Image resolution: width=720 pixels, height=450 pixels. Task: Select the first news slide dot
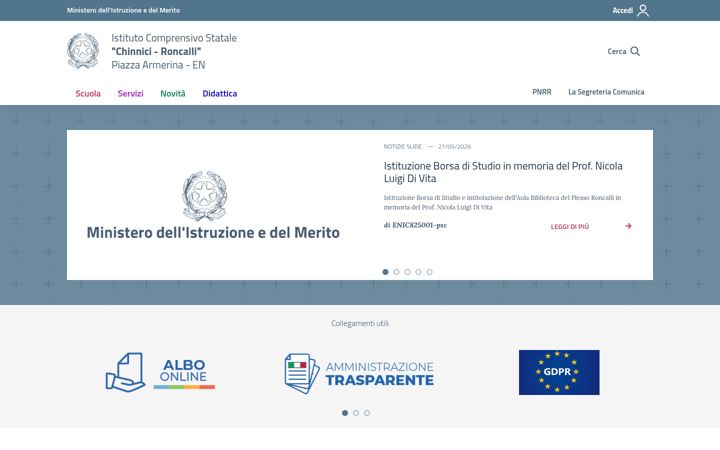pyautogui.click(x=385, y=272)
